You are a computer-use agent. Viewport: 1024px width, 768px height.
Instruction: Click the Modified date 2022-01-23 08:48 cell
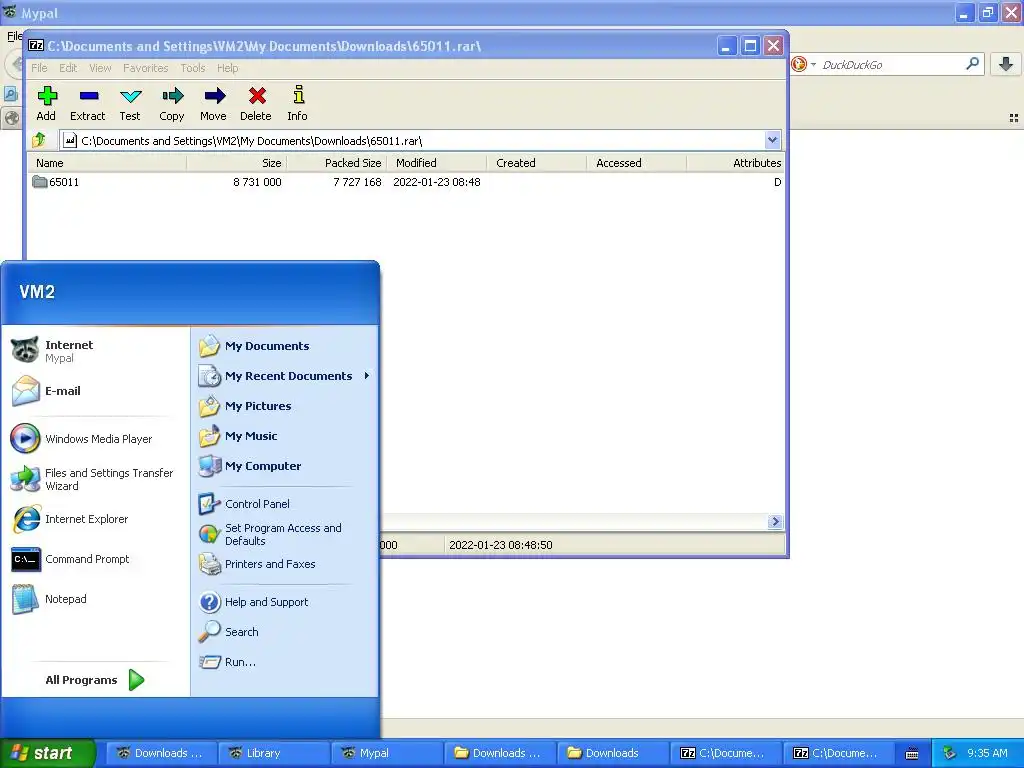[436, 182]
